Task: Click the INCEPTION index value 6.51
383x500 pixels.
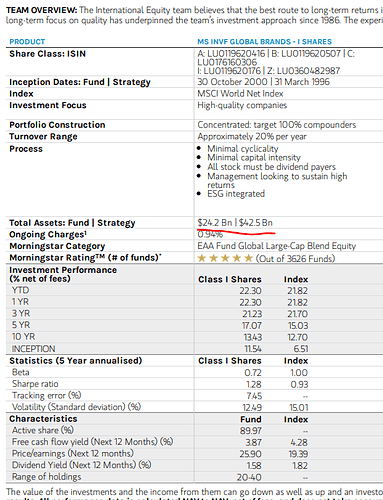Action: pyautogui.click(x=301, y=349)
